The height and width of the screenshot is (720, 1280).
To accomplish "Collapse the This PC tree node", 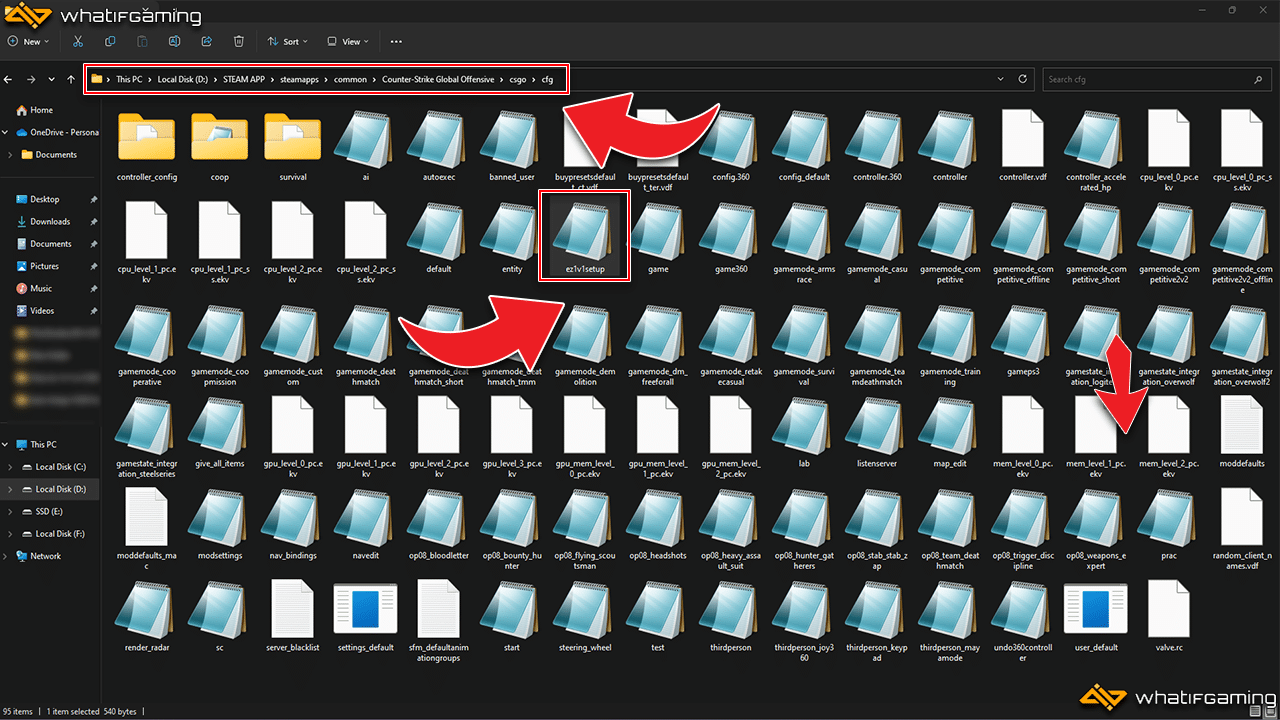I will (x=7, y=444).
